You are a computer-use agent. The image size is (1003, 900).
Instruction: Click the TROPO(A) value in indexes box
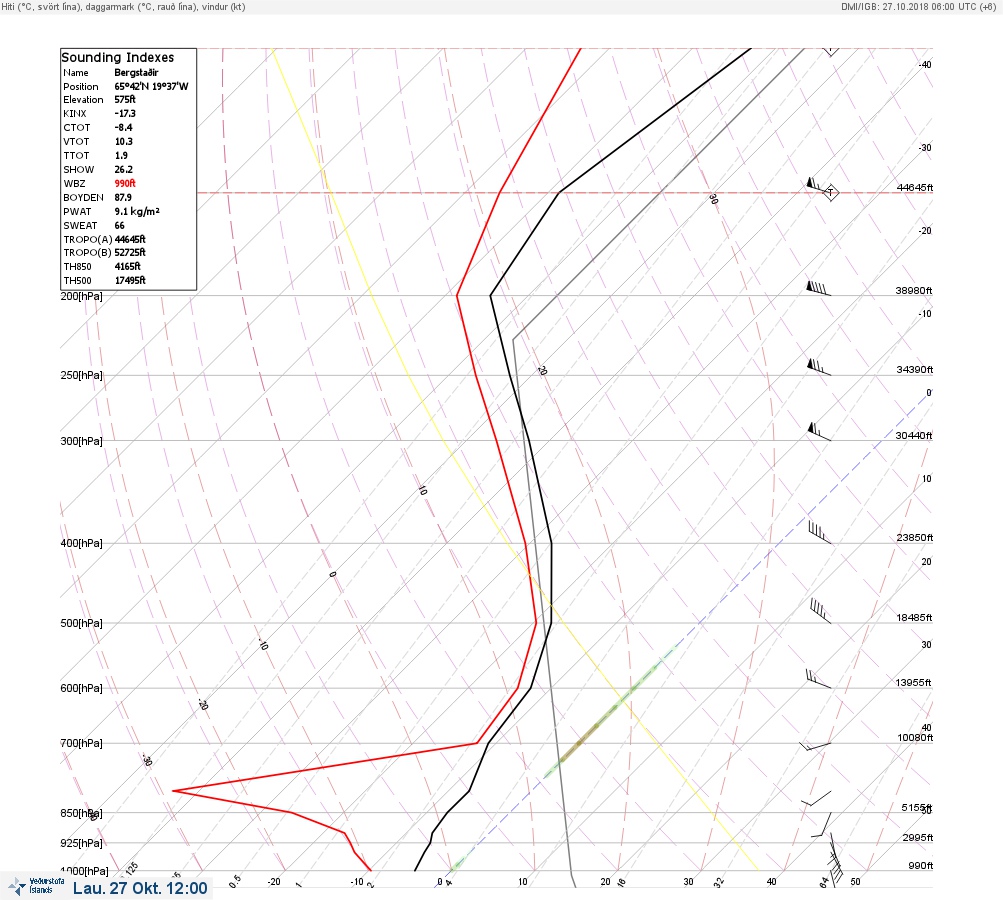point(130,239)
